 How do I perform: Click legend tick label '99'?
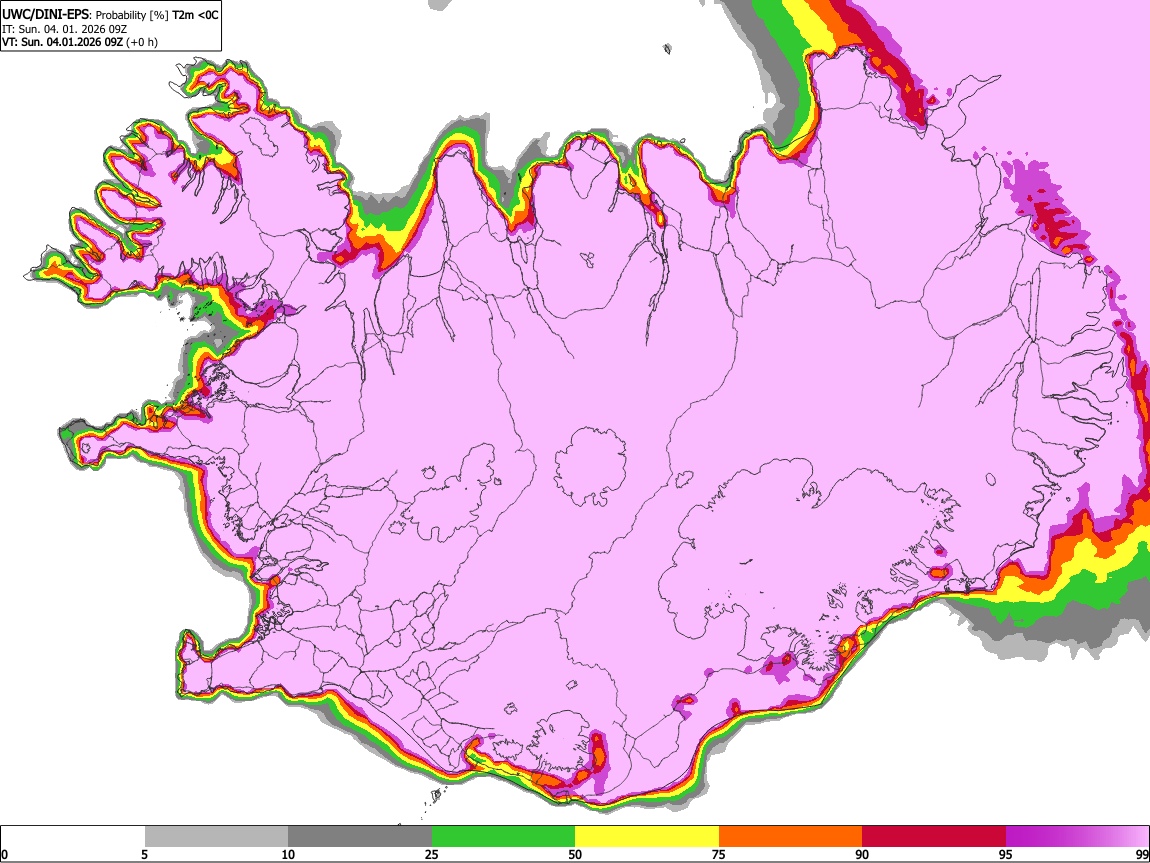pos(1142,854)
